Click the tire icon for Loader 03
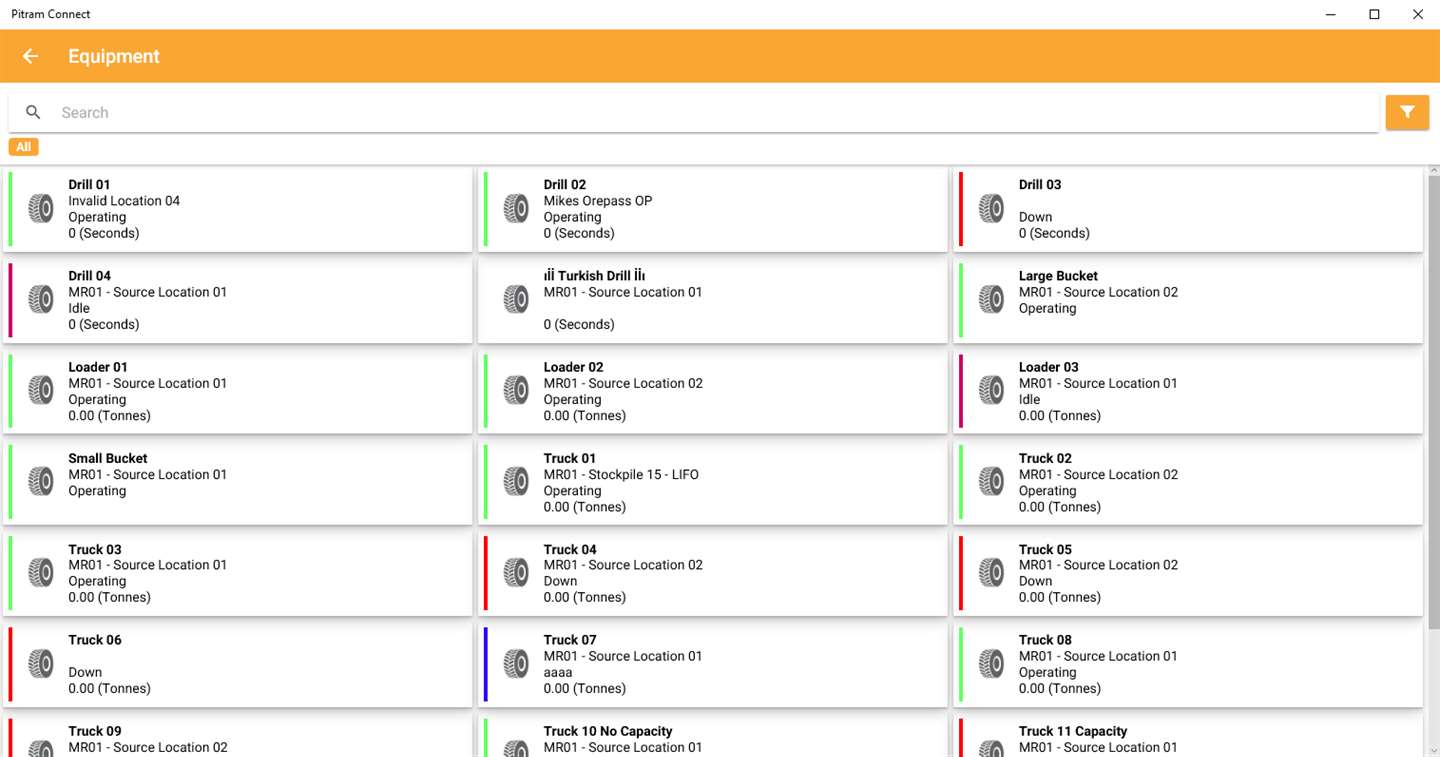 [991, 390]
